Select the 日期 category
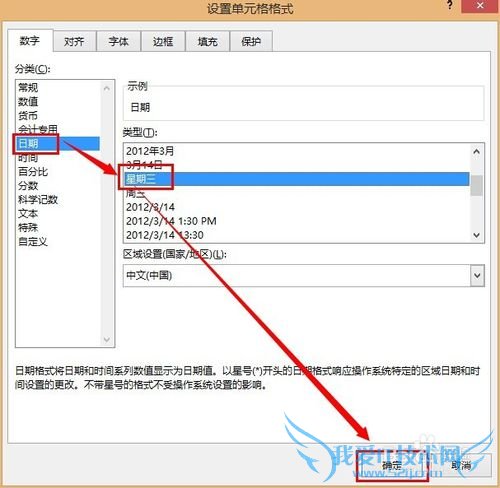 click(x=58, y=144)
